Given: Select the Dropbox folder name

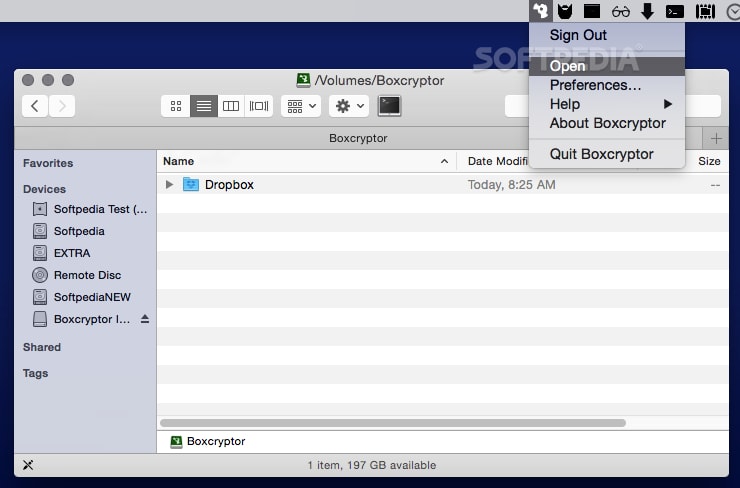Looking at the screenshot, I should (229, 185).
